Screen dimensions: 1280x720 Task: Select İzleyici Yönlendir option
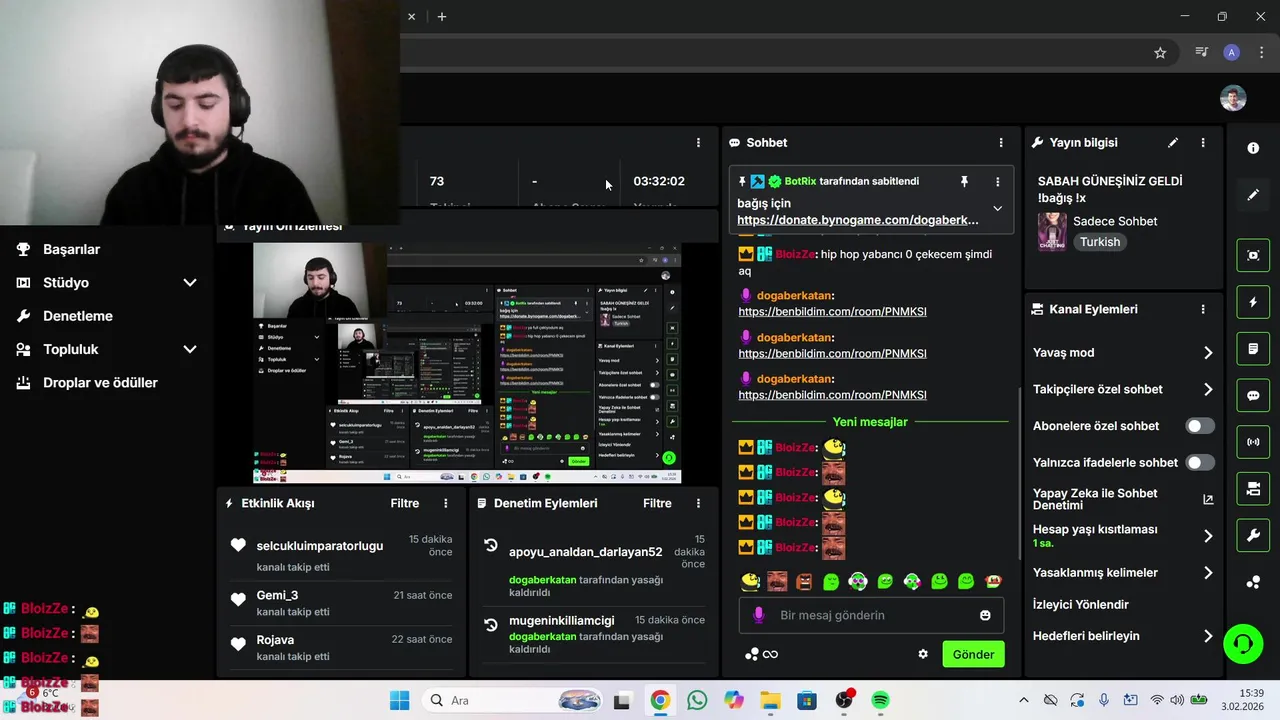pyautogui.click(x=1081, y=605)
